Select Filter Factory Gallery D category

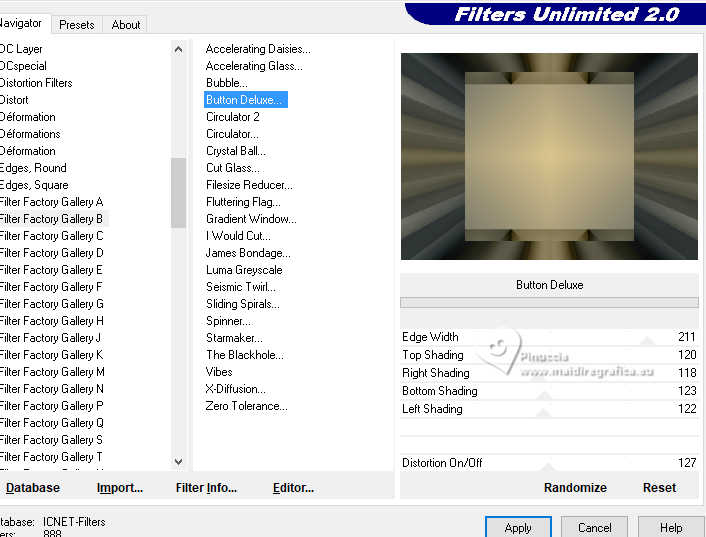coord(51,253)
